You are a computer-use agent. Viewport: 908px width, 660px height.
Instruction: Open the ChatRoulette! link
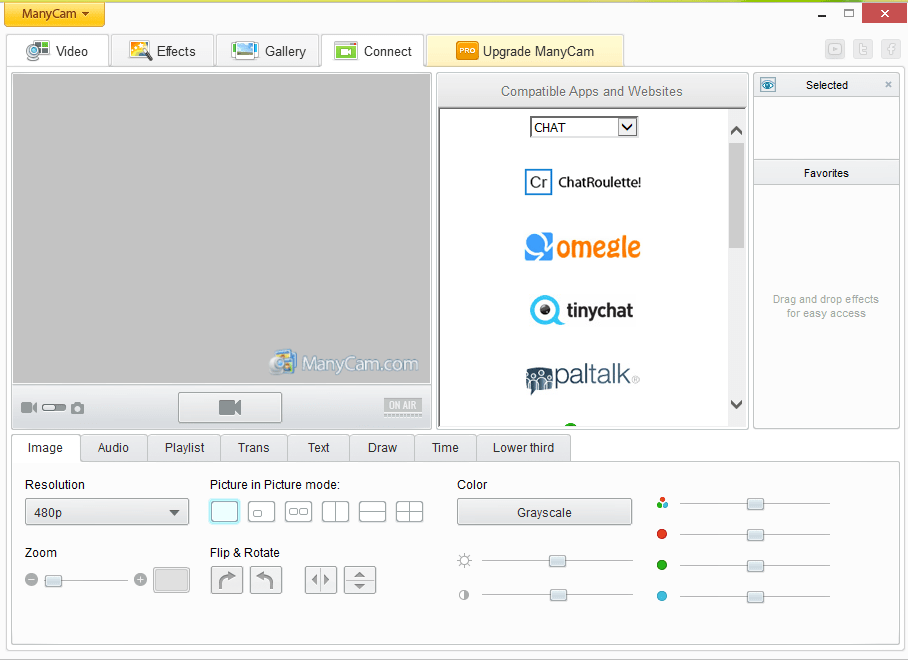coord(583,182)
